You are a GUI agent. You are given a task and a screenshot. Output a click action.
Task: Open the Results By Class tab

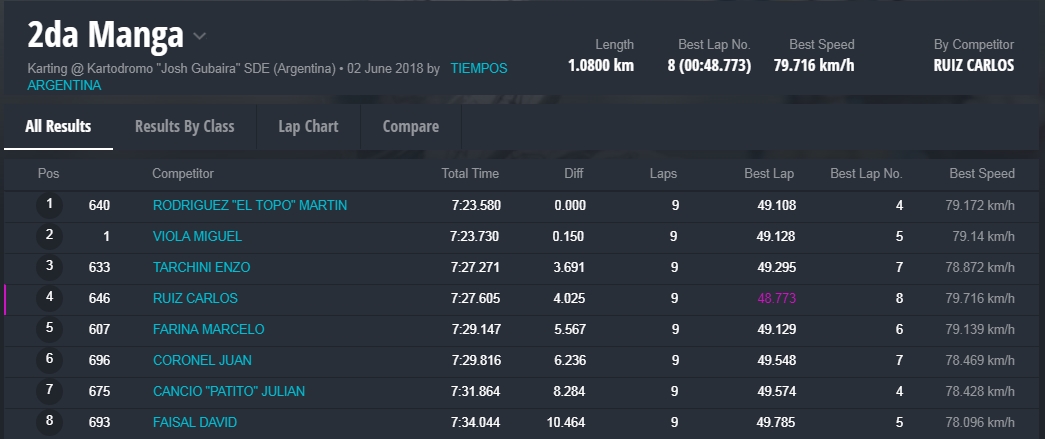[x=184, y=126]
